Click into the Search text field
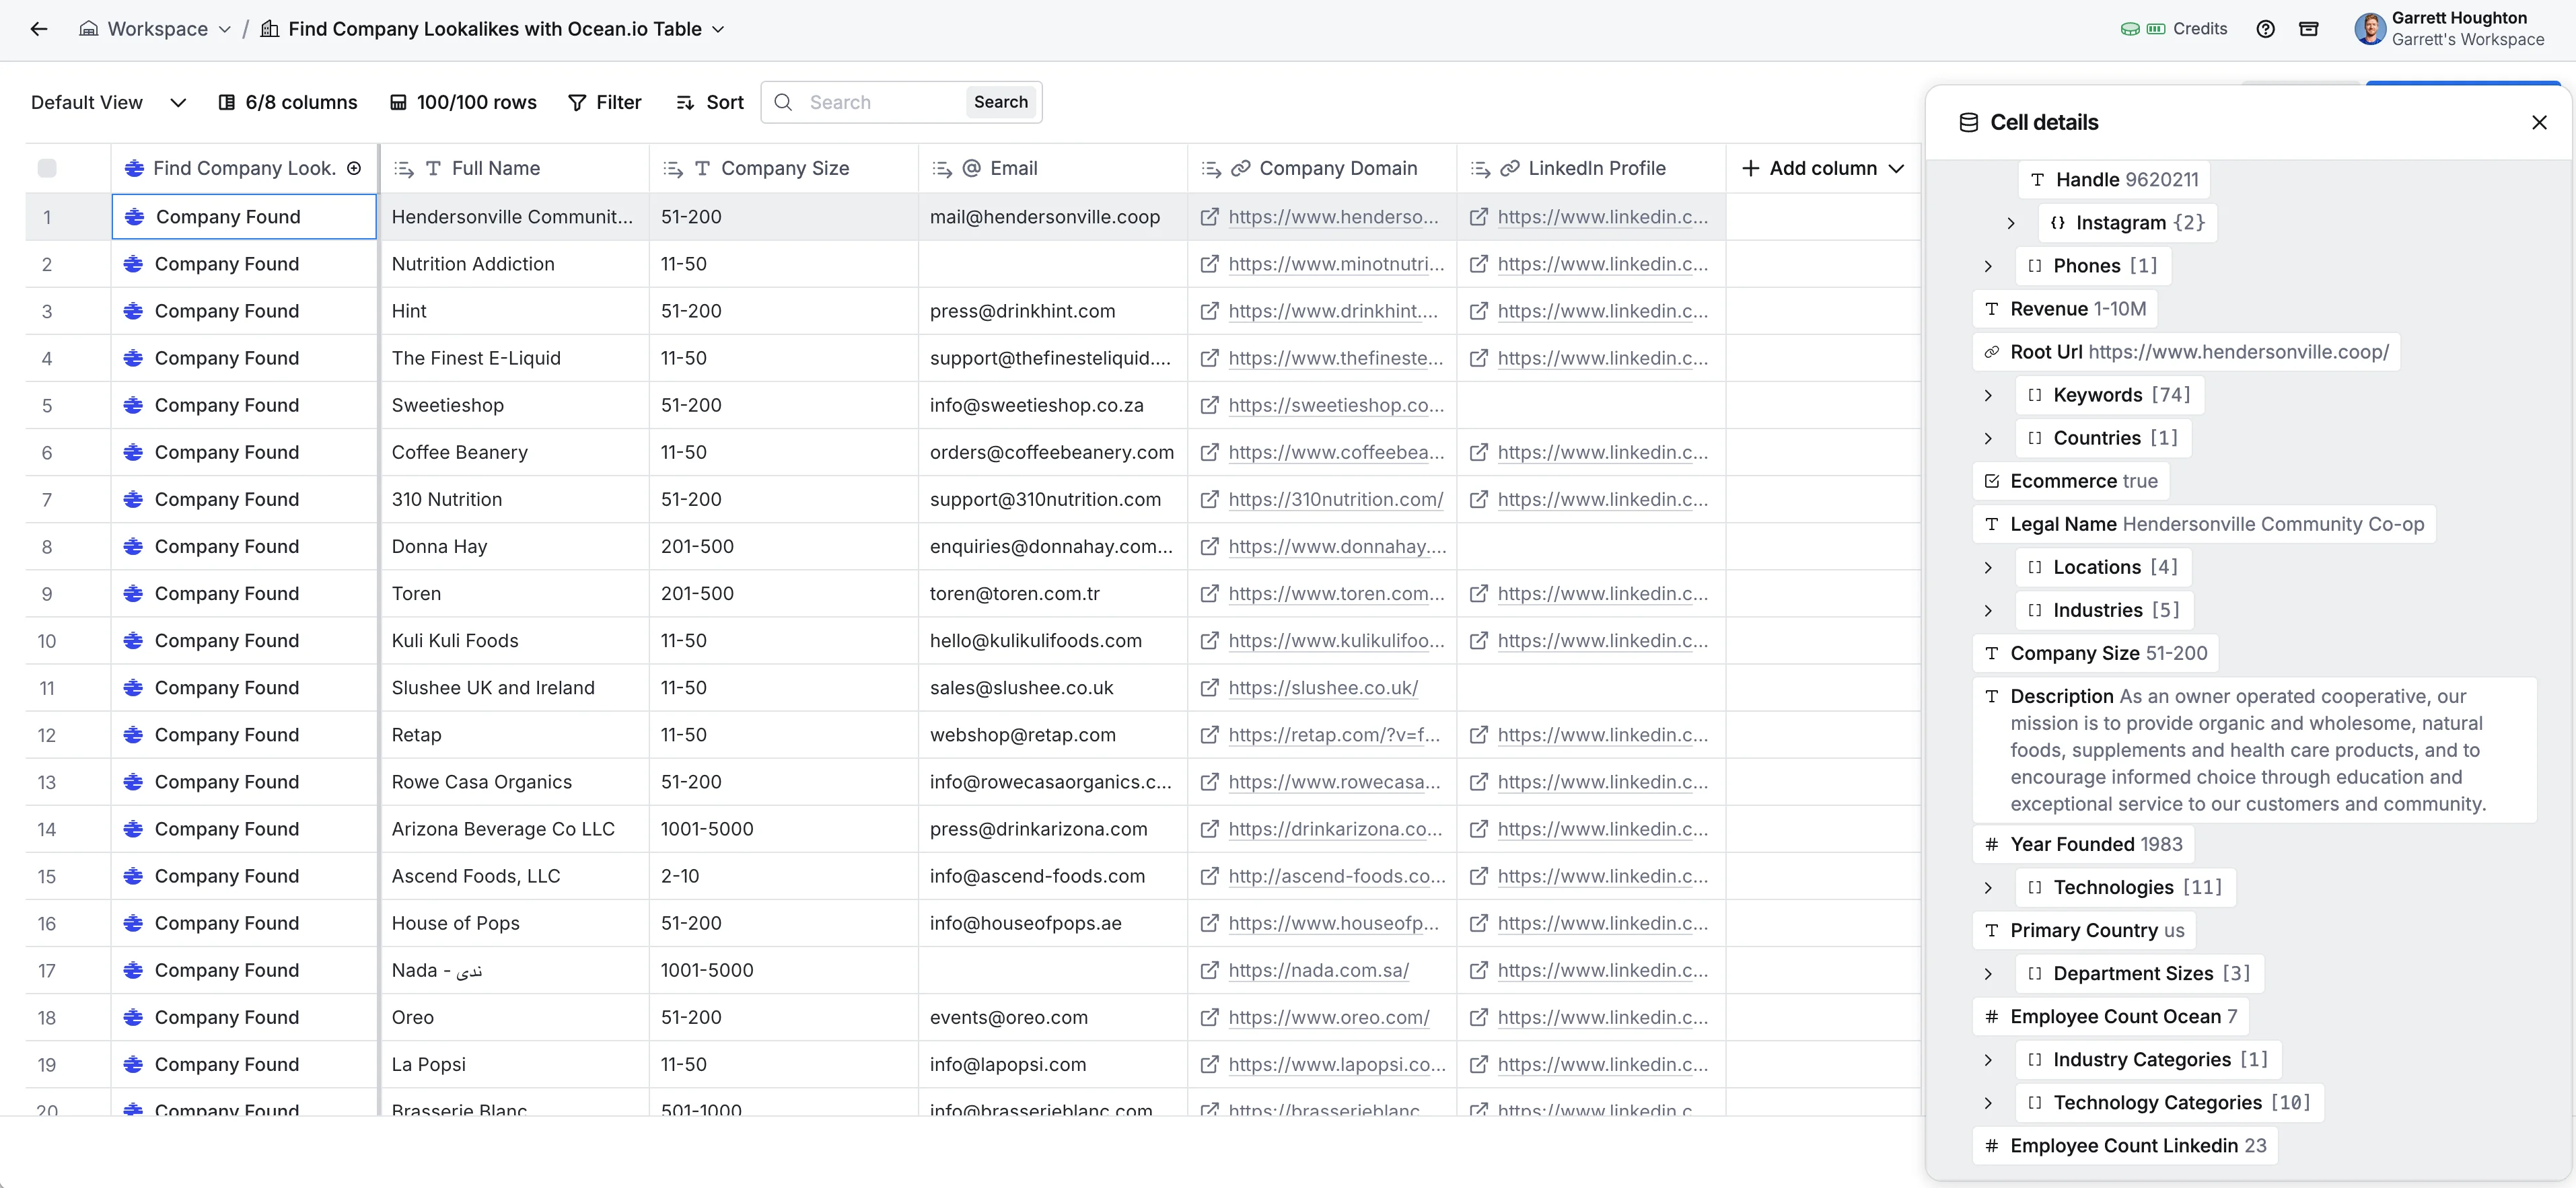 point(880,102)
